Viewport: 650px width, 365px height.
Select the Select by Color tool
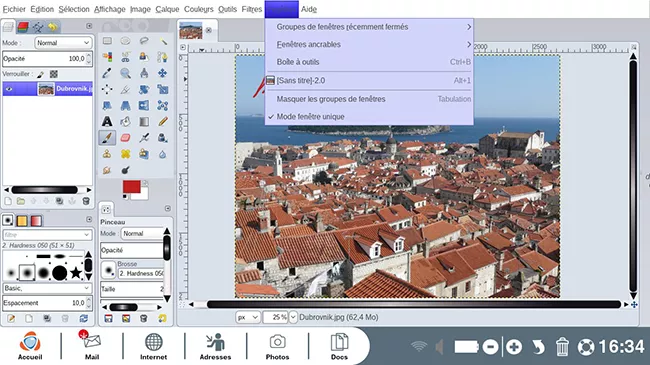(107, 57)
